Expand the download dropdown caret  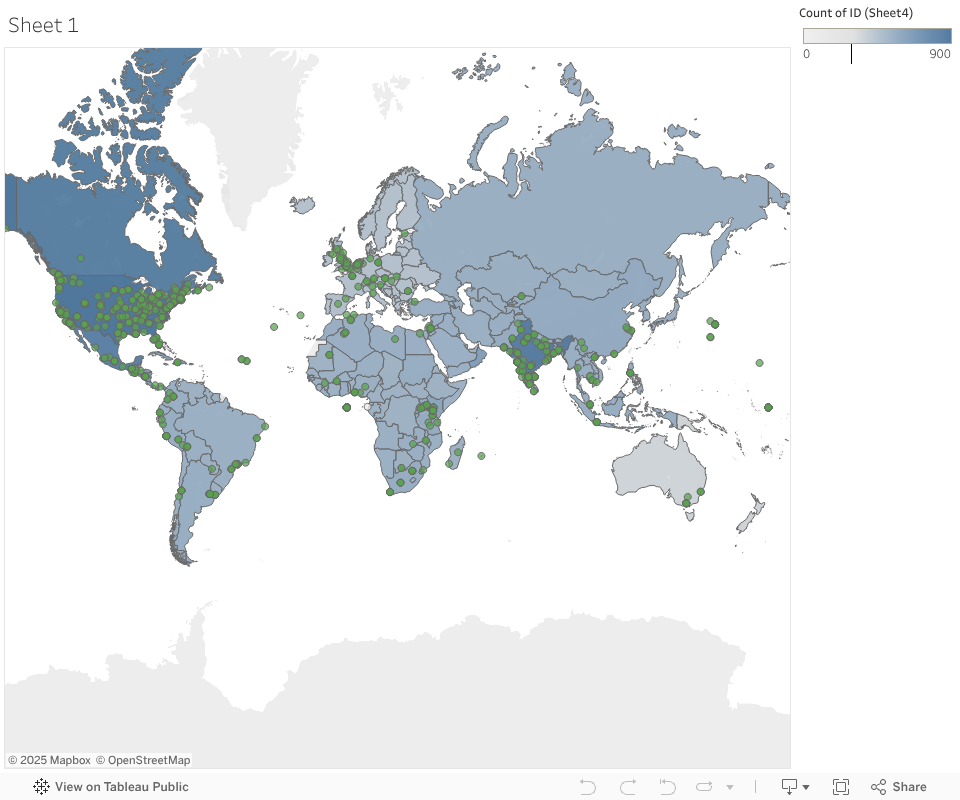click(806, 787)
